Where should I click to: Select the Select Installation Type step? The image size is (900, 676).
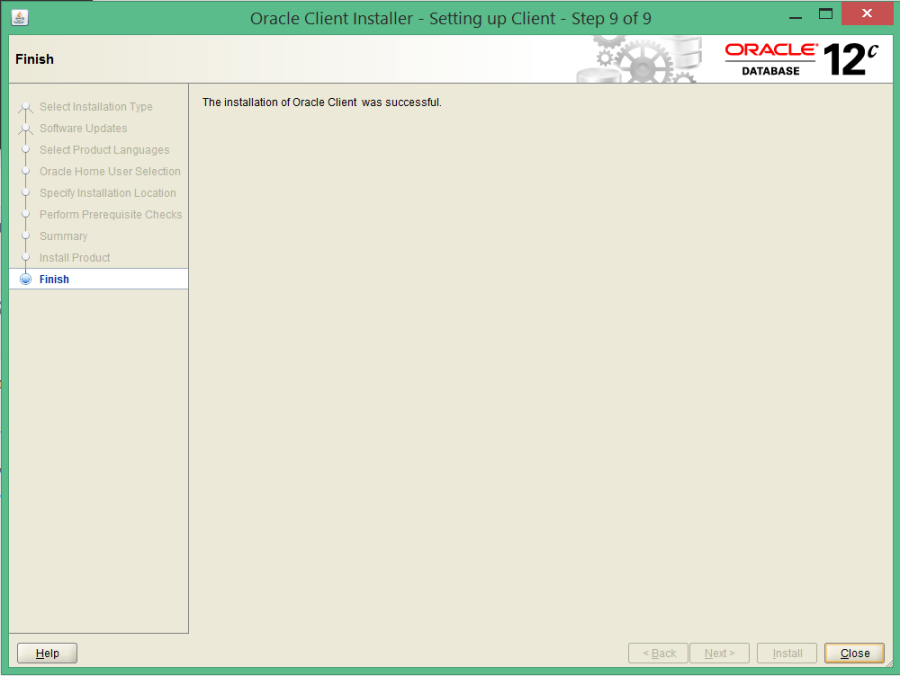[x=96, y=107]
